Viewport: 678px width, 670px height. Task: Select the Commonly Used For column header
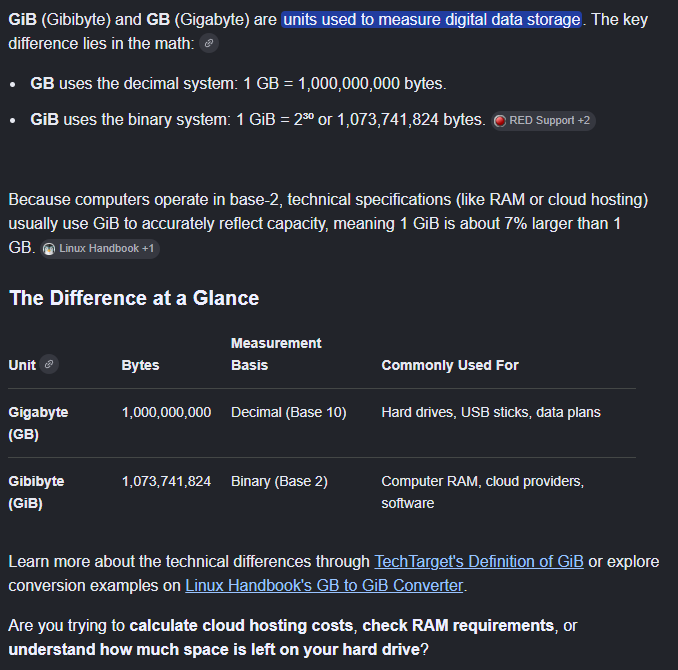450,365
